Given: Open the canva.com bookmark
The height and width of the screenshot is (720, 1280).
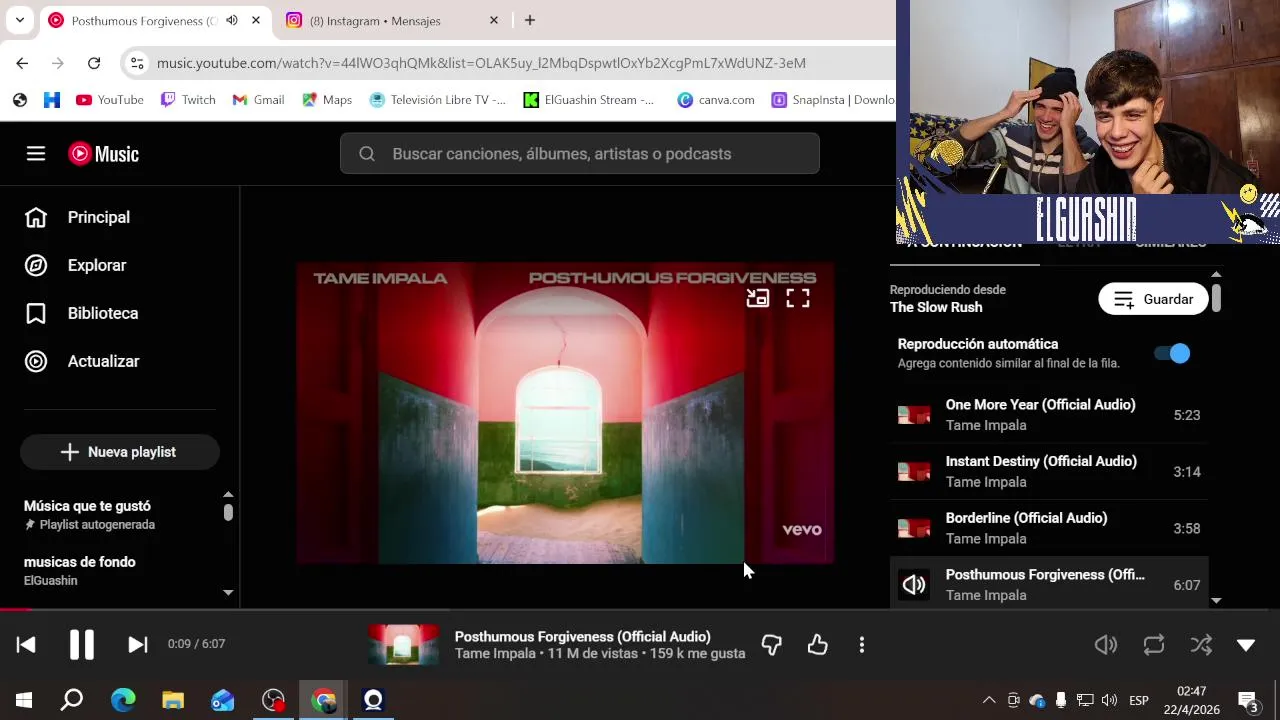Looking at the screenshot, I should (x=715, y=100).
